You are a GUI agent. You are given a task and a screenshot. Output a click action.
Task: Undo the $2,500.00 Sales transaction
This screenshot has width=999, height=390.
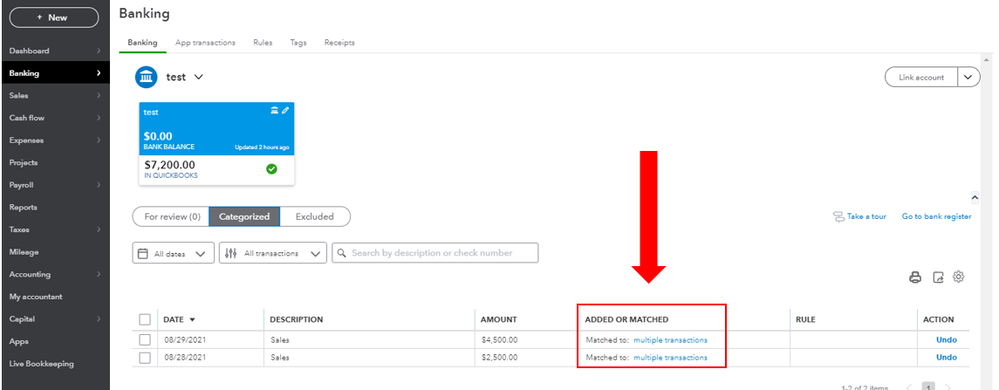(x=946, y=358)
